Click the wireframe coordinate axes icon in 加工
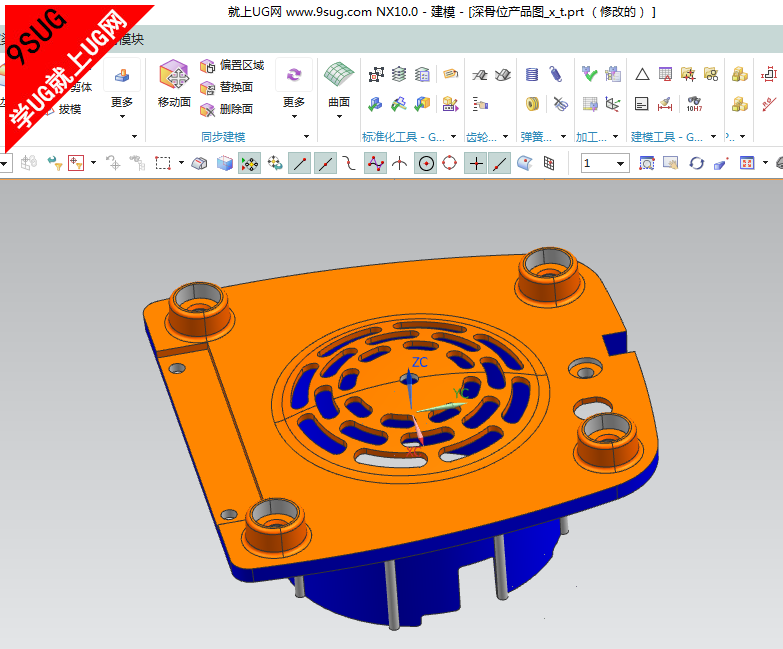783x649 pixels. [613, 104]
